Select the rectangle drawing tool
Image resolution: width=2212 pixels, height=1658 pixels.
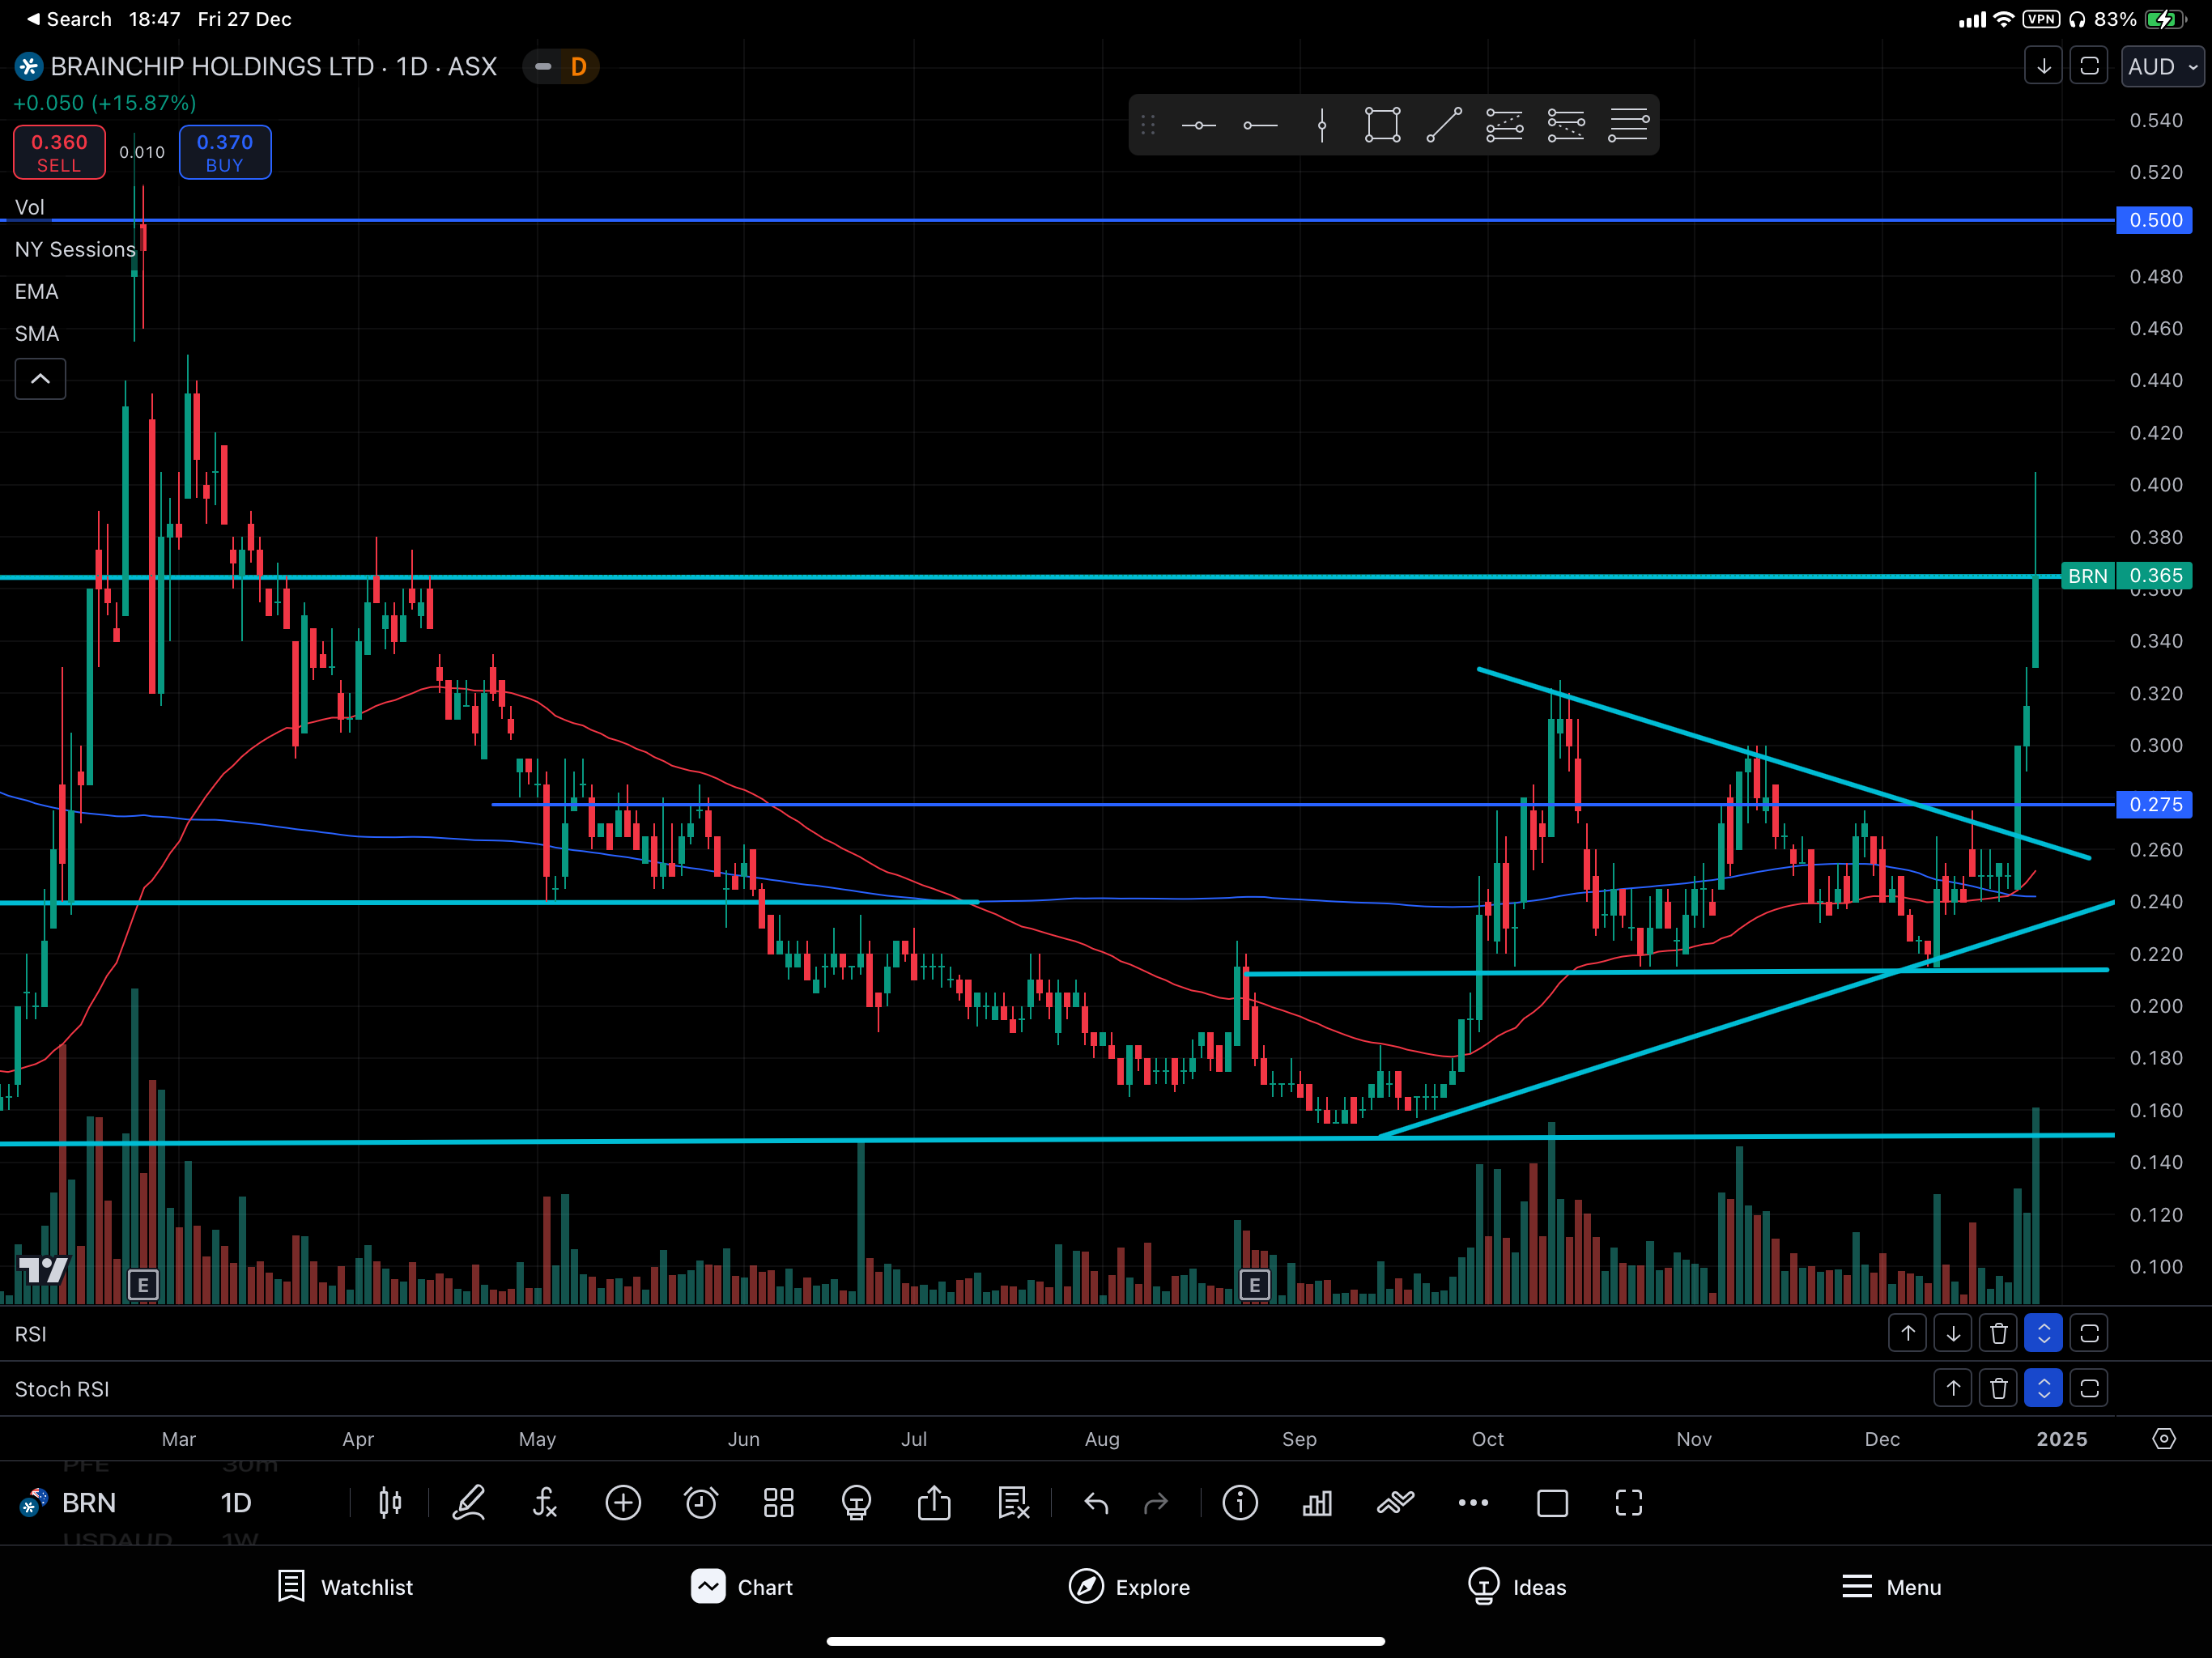pos(1383,125)
